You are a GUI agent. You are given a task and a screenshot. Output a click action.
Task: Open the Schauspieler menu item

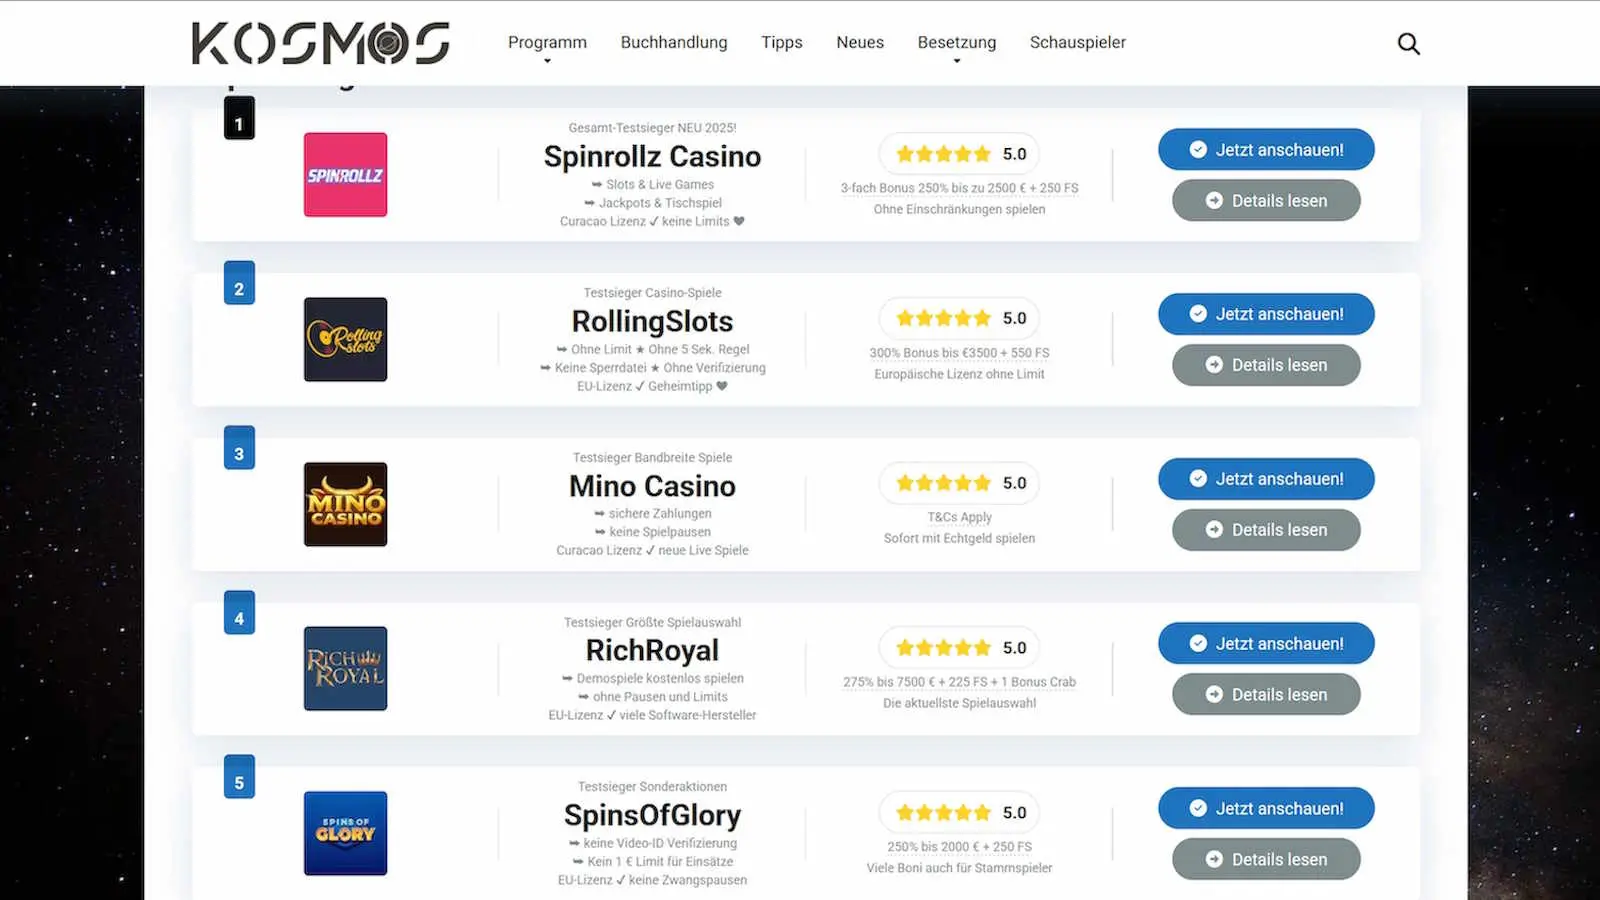pyautogui.click(x=1077, y=42)
